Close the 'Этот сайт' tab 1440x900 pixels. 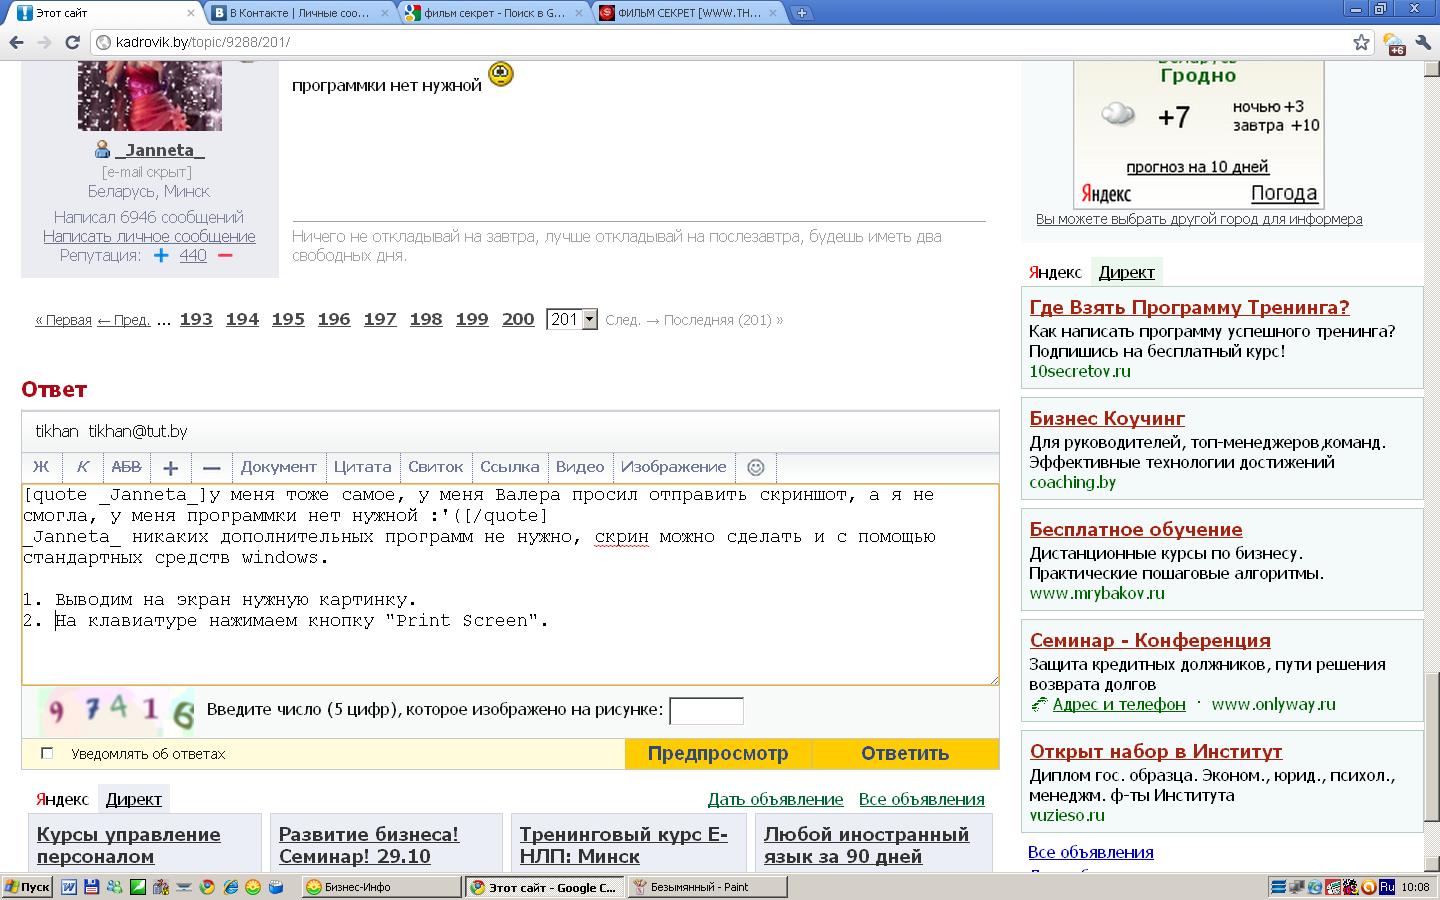pos(191,13)
